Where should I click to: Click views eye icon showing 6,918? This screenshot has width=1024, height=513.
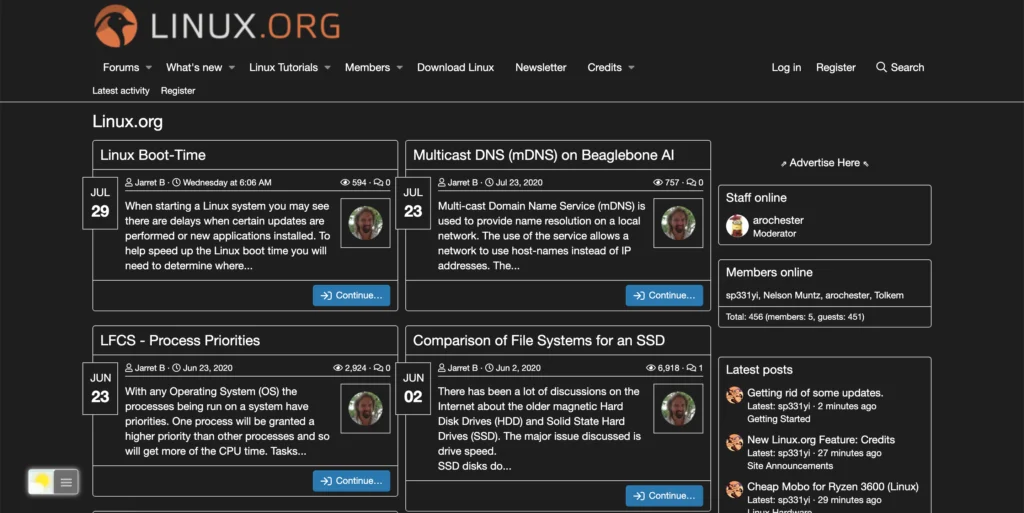[x=650, y=368]
